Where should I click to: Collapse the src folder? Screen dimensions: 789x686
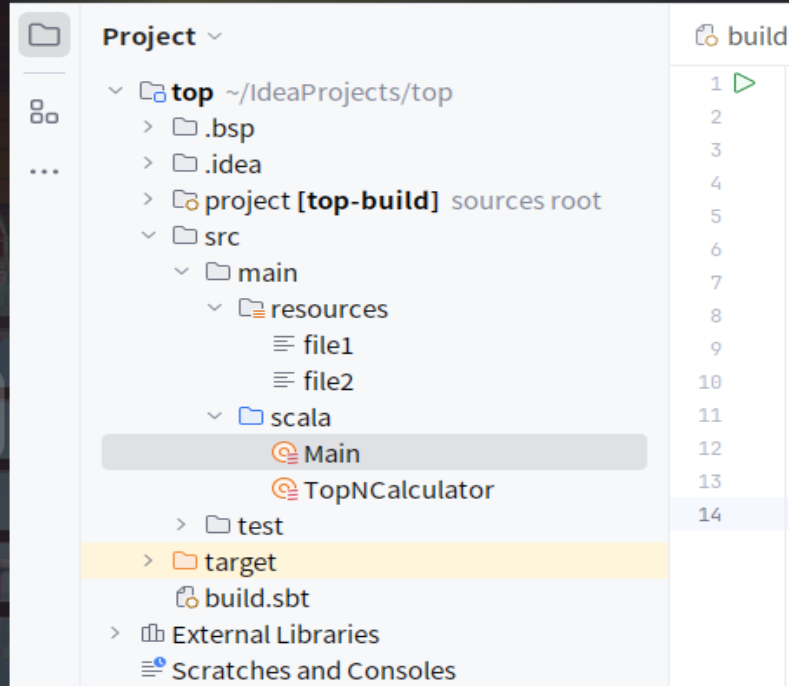(x=148, y=235)
